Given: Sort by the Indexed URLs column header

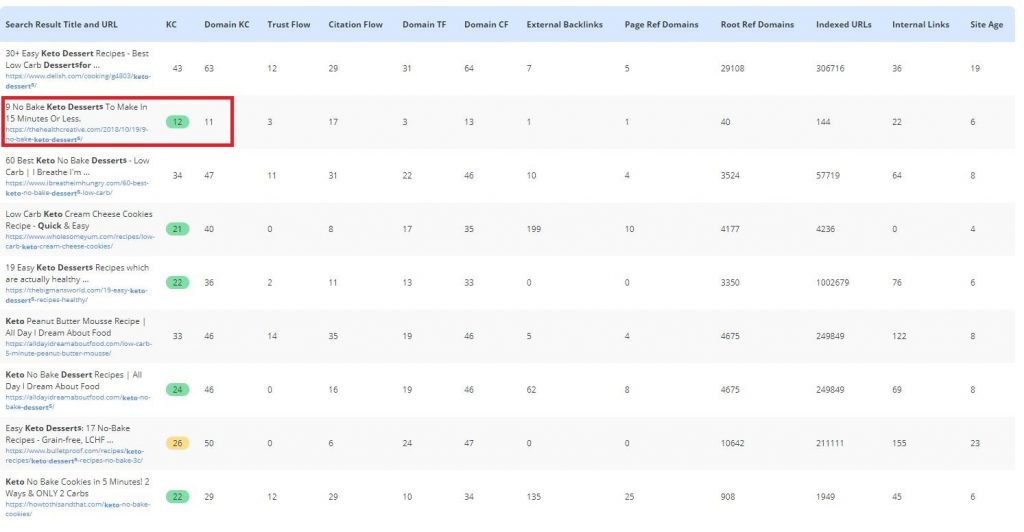Looking at the screenshot, I should [843, 24].
